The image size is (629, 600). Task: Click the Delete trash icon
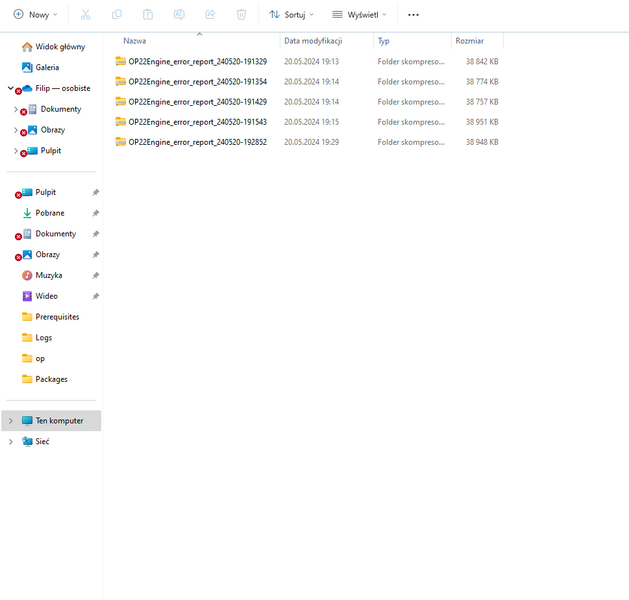241,15
